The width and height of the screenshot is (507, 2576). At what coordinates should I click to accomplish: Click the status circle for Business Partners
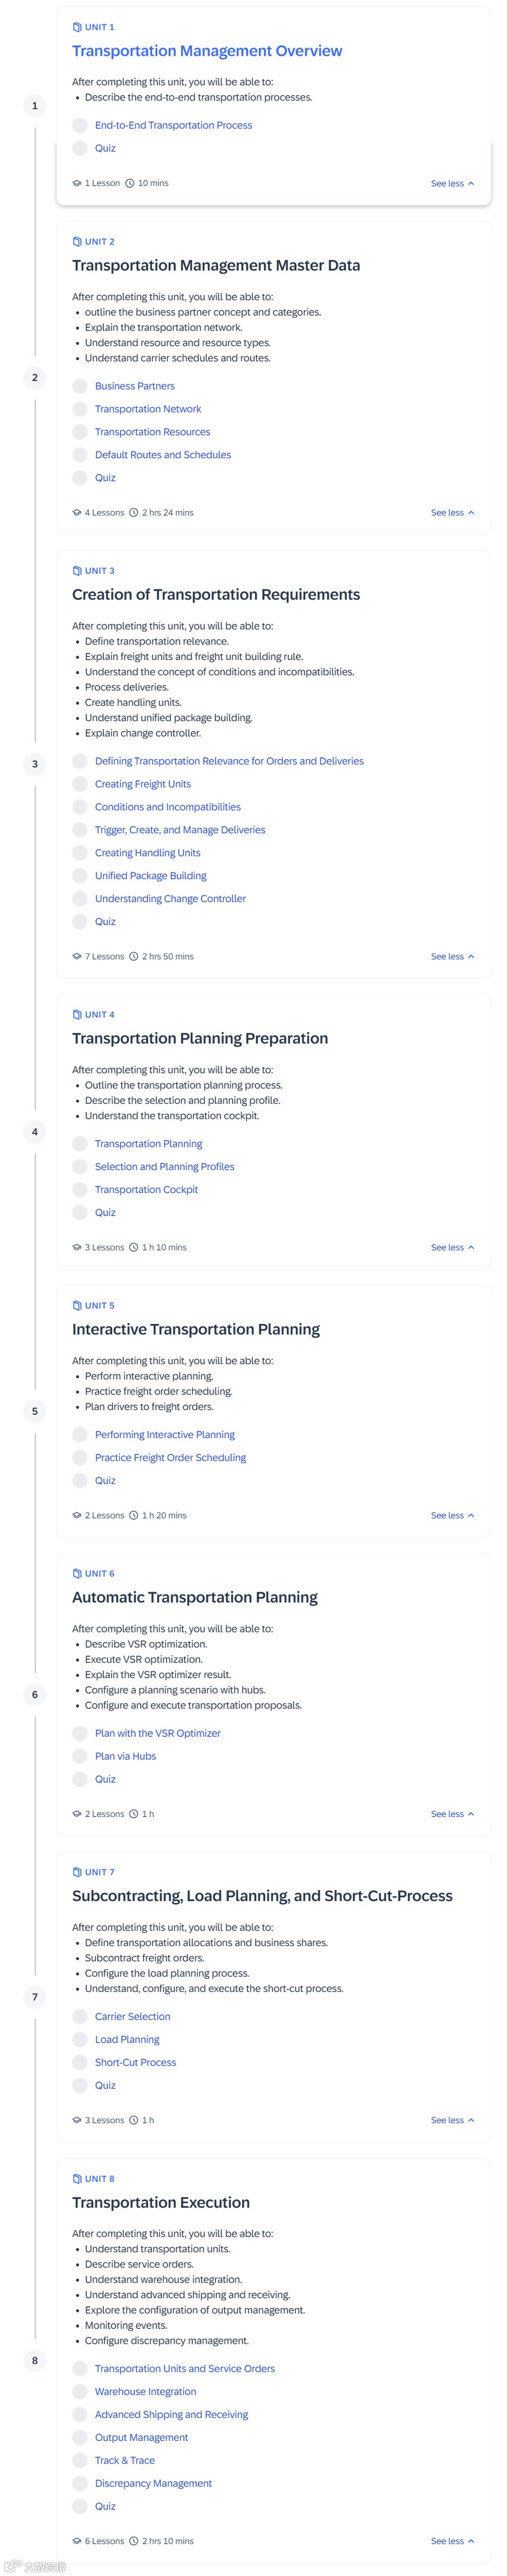click(x=80, y=386)
